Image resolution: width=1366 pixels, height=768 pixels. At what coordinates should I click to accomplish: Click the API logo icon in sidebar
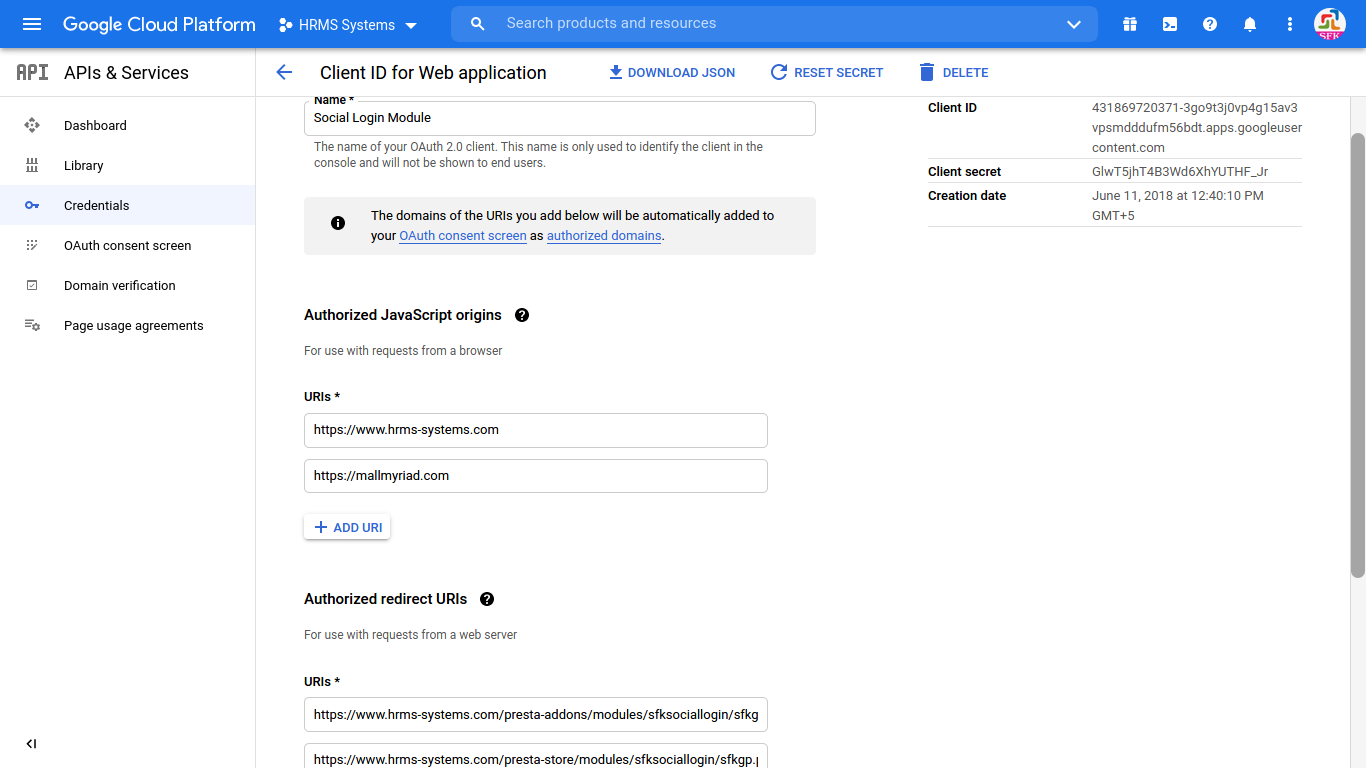click(x=32, y=72)
